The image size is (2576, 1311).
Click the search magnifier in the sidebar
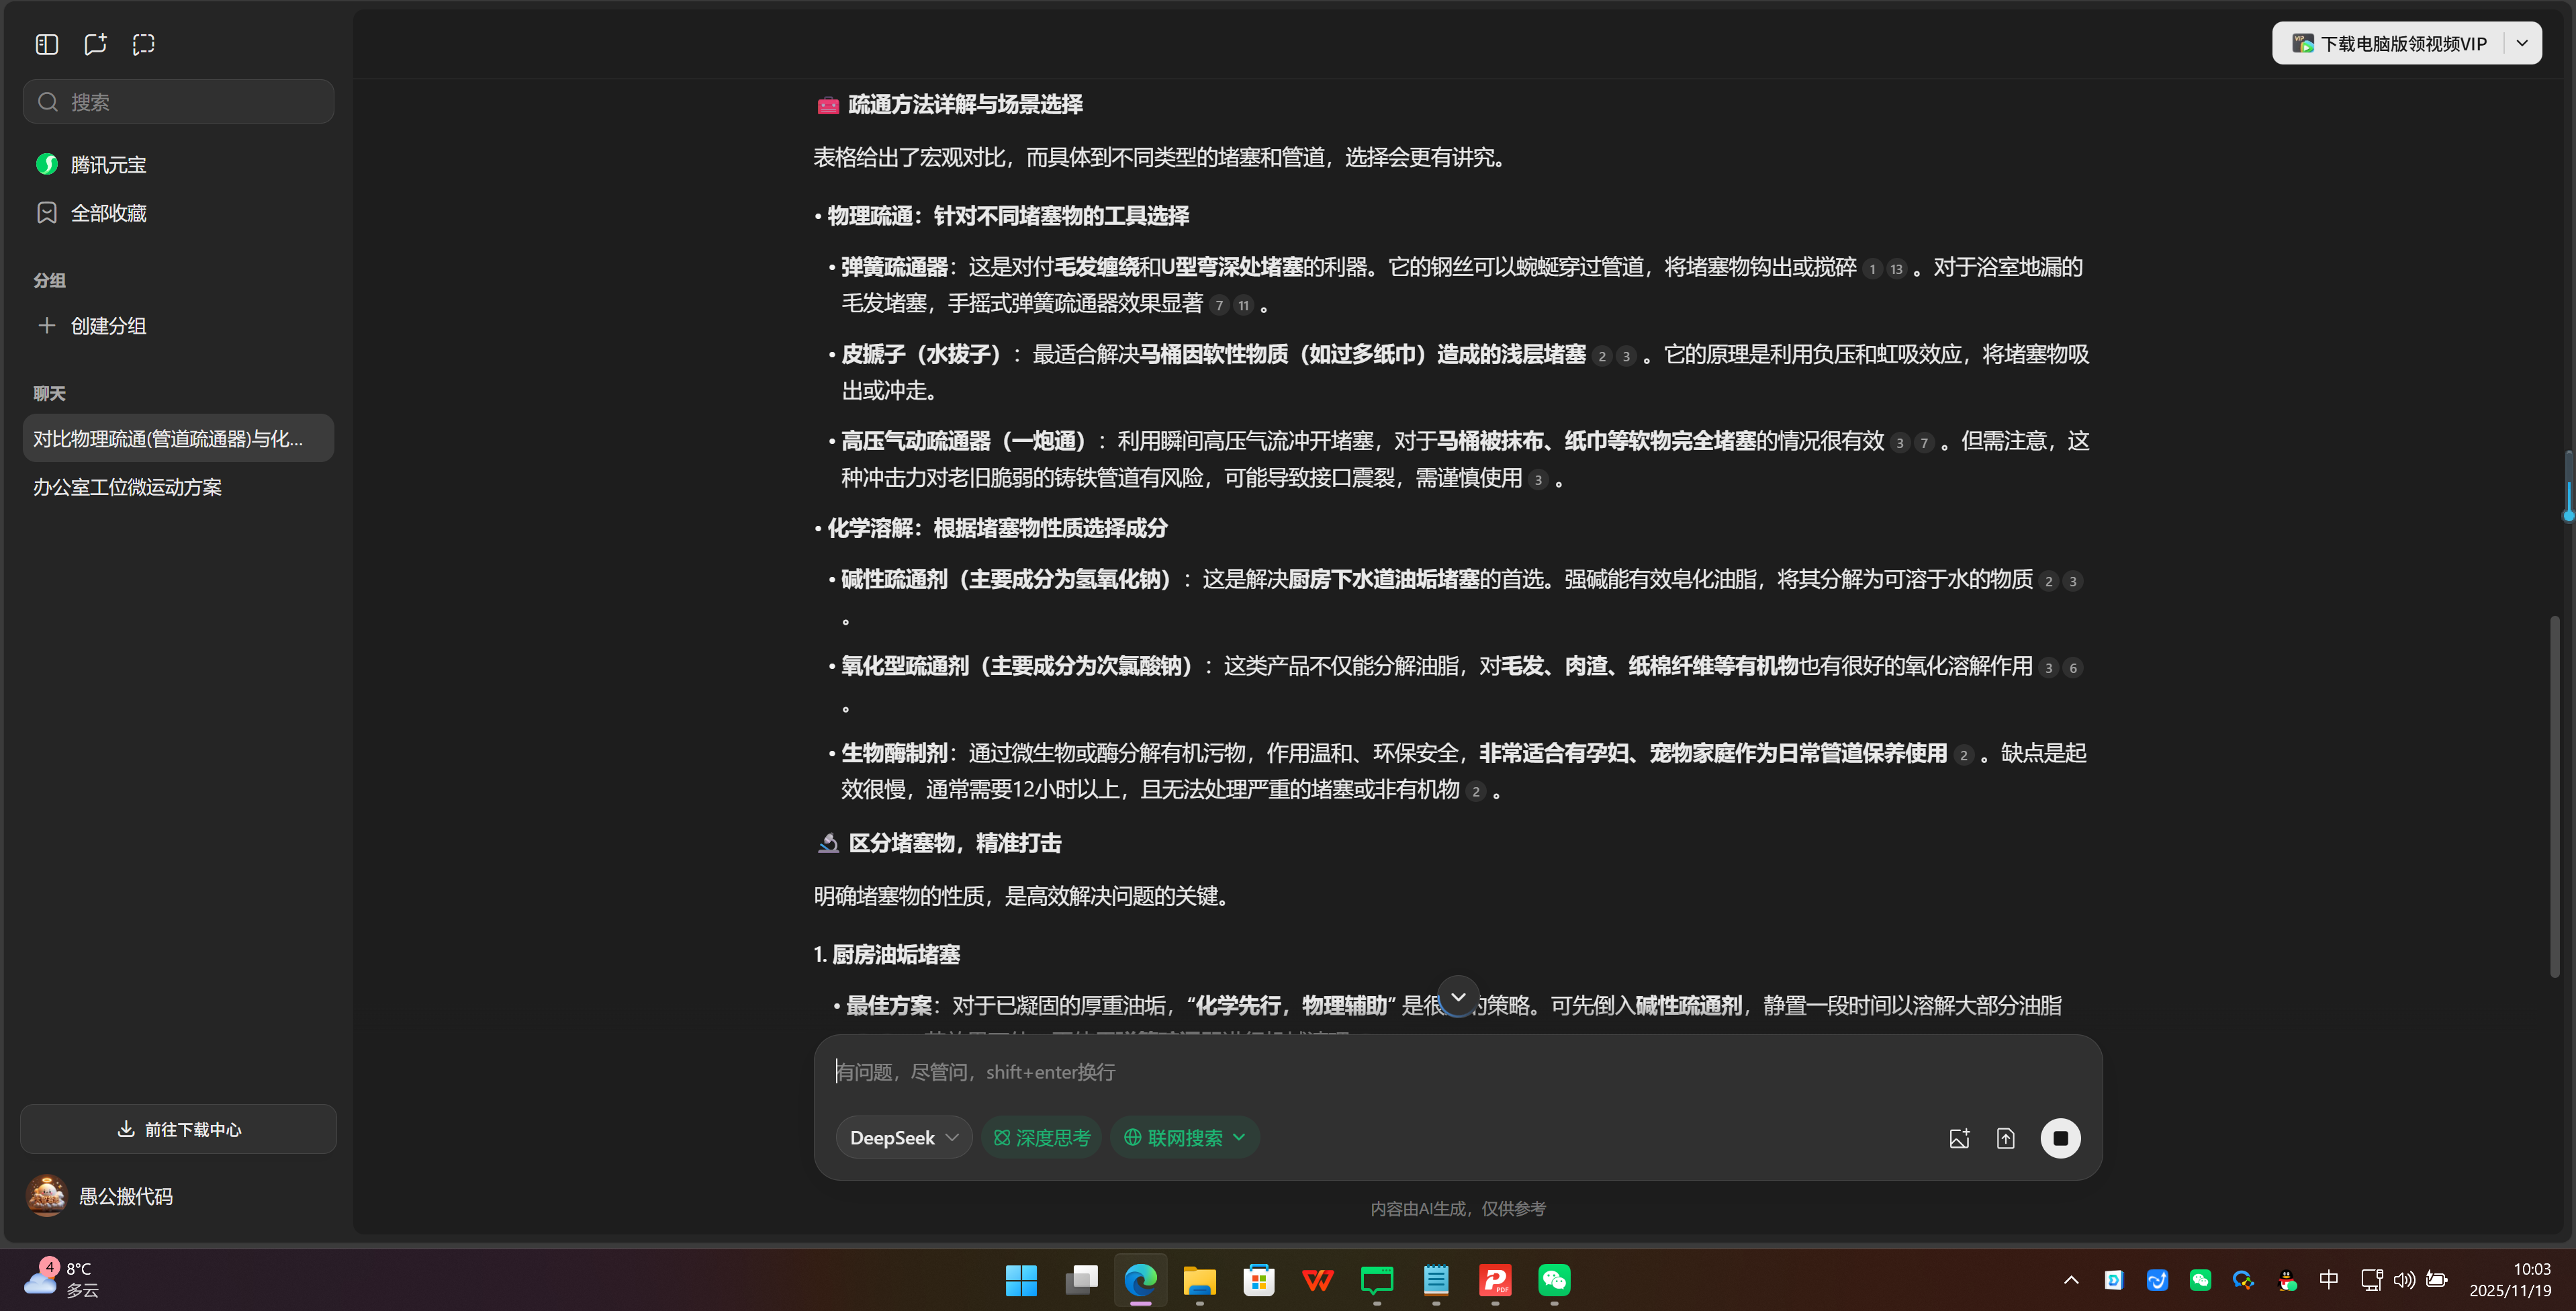[x=47, y=101]
